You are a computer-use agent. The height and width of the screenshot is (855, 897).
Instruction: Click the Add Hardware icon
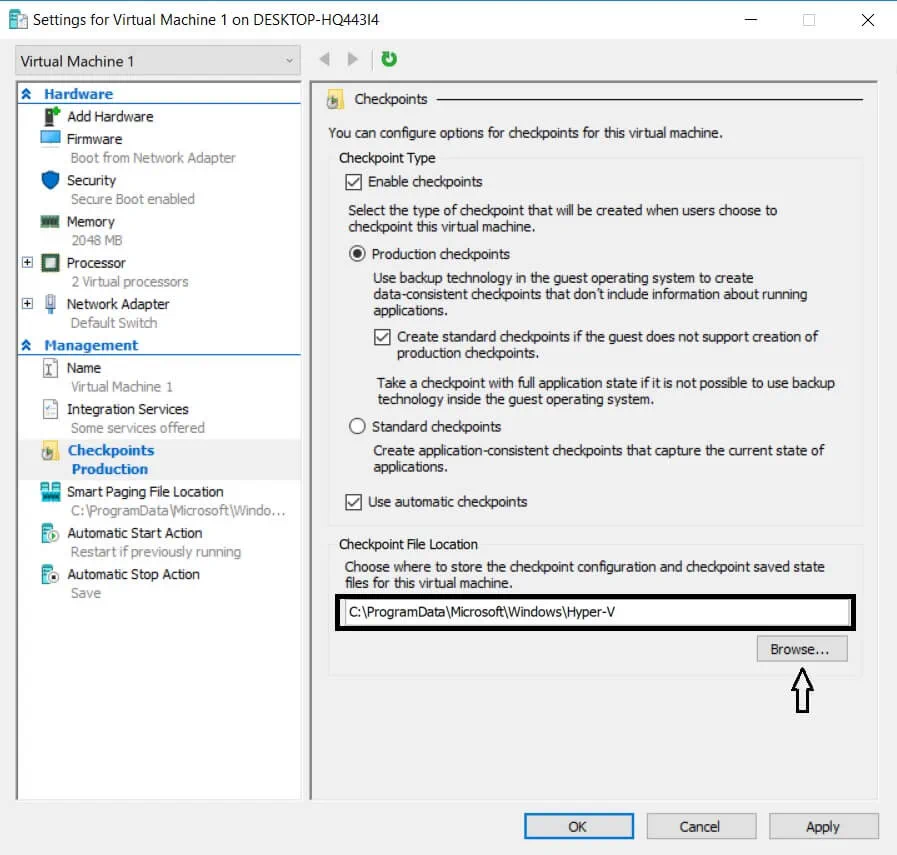coord(50,117)
